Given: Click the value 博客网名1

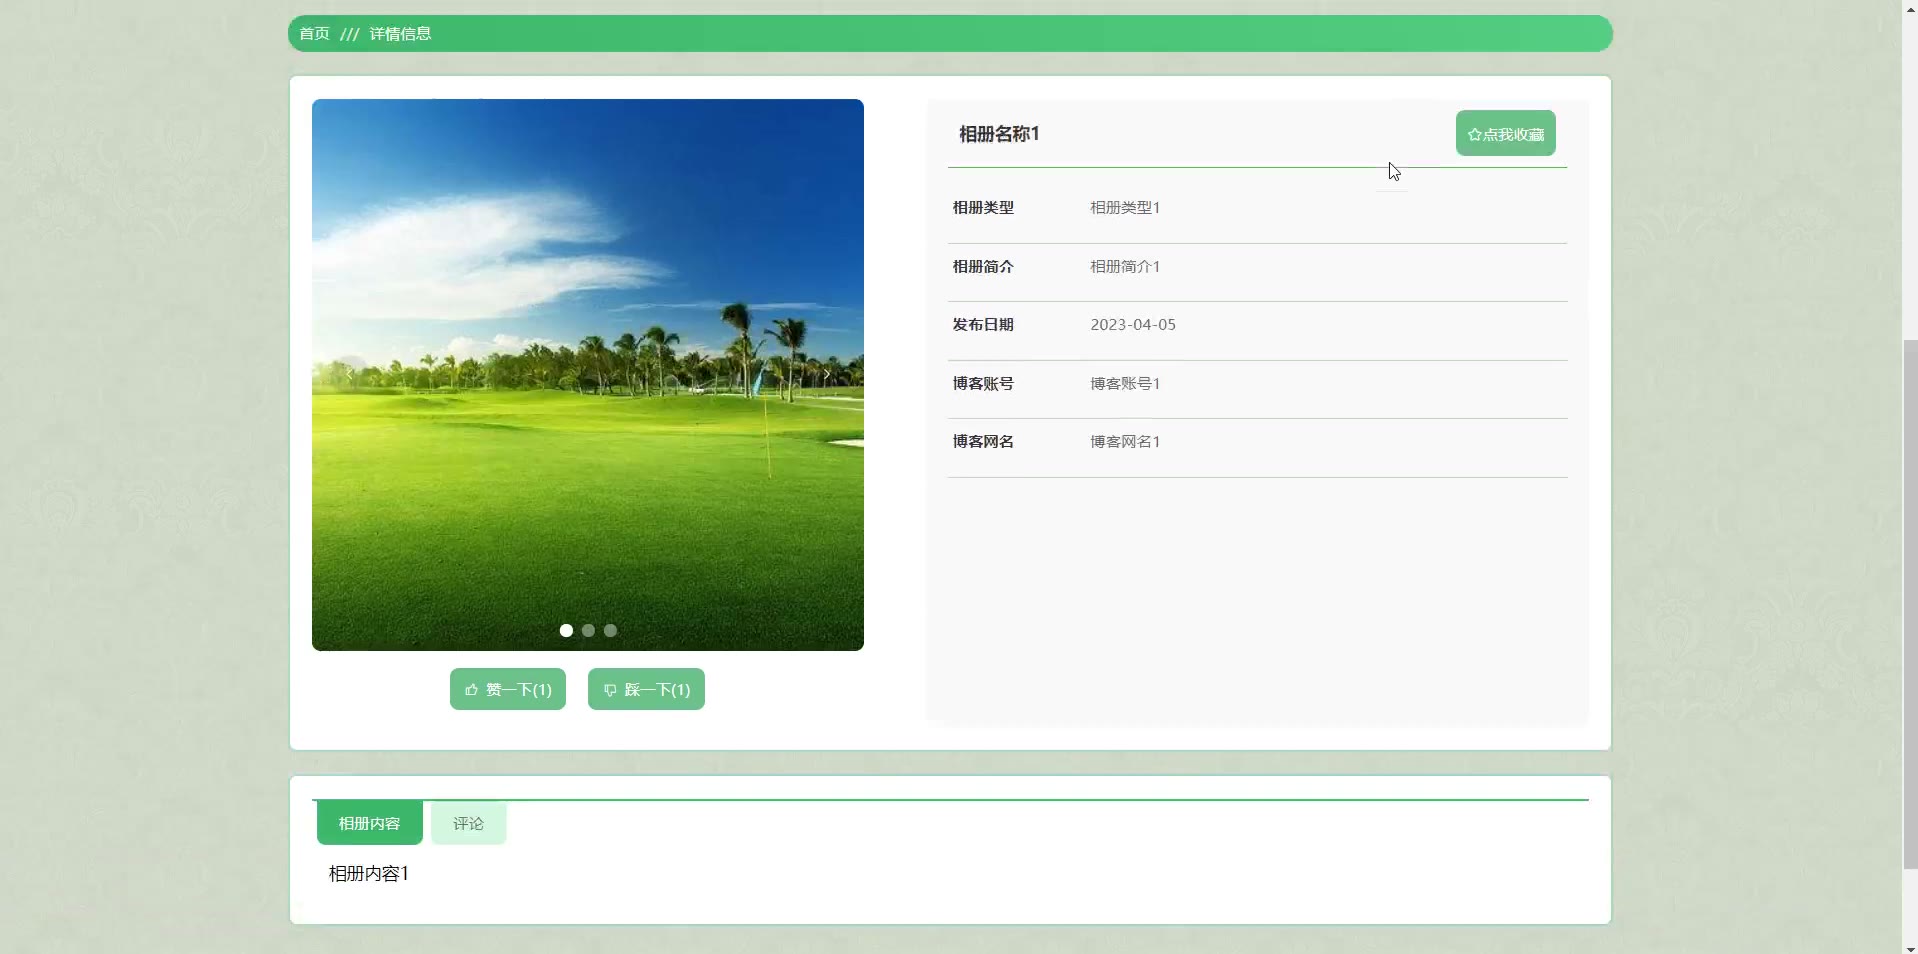Looking at the screenshot, I should pos(1125,441).
